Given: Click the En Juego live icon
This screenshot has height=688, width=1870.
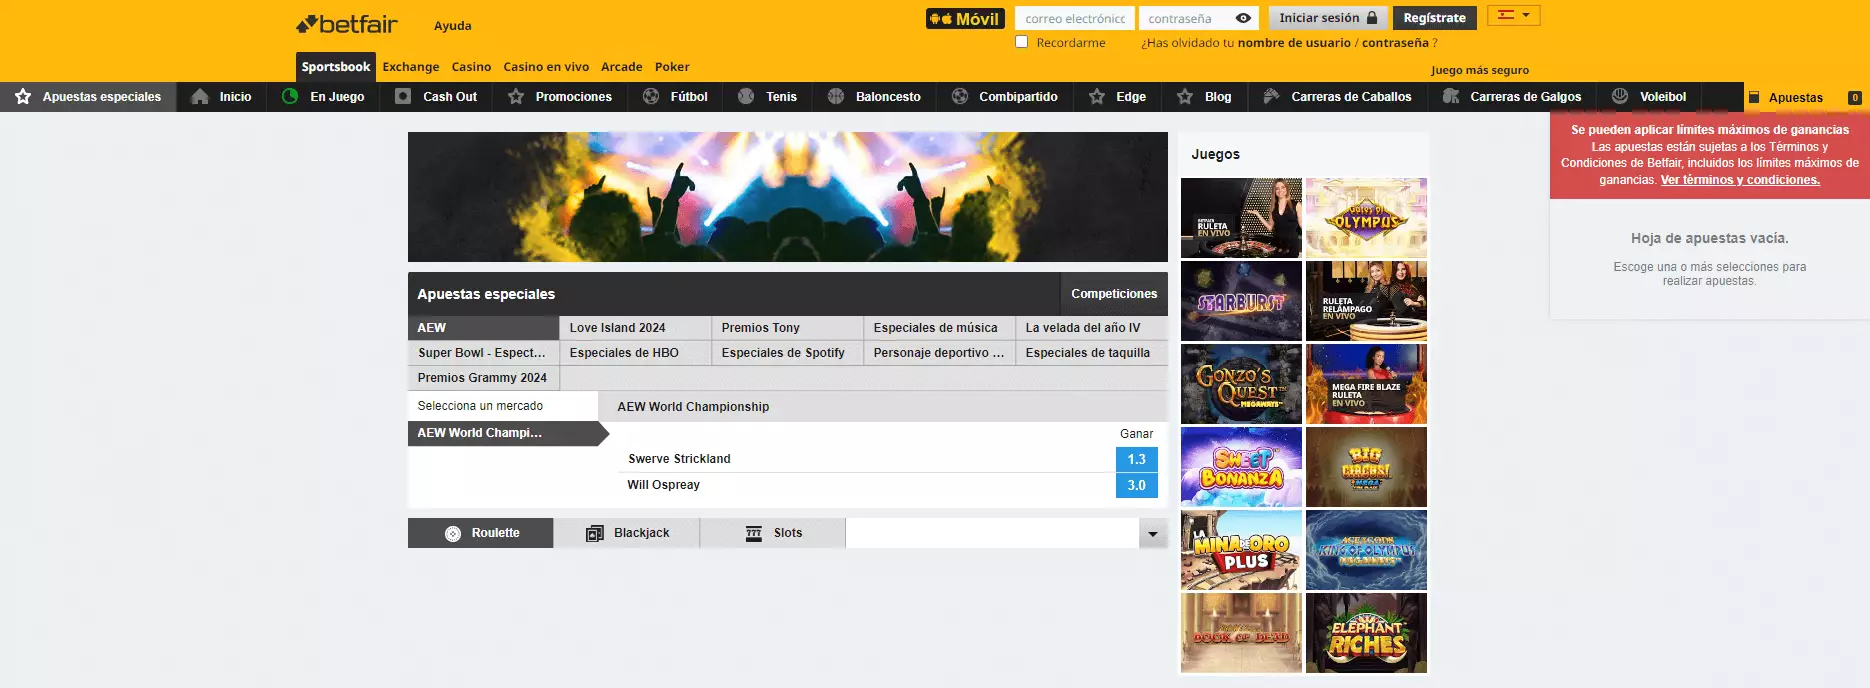Looking at the screenshot, I should click(290, 97).
